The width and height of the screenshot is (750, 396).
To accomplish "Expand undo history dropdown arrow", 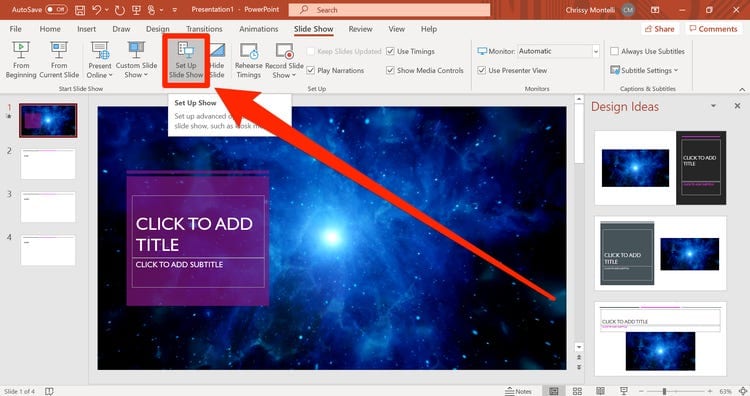I will pos(107,10).
